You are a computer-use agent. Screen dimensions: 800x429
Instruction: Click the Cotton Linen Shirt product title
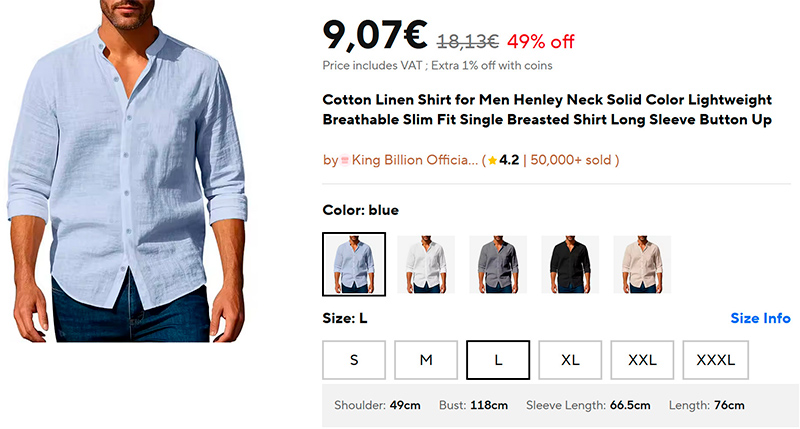coord(547,110)
